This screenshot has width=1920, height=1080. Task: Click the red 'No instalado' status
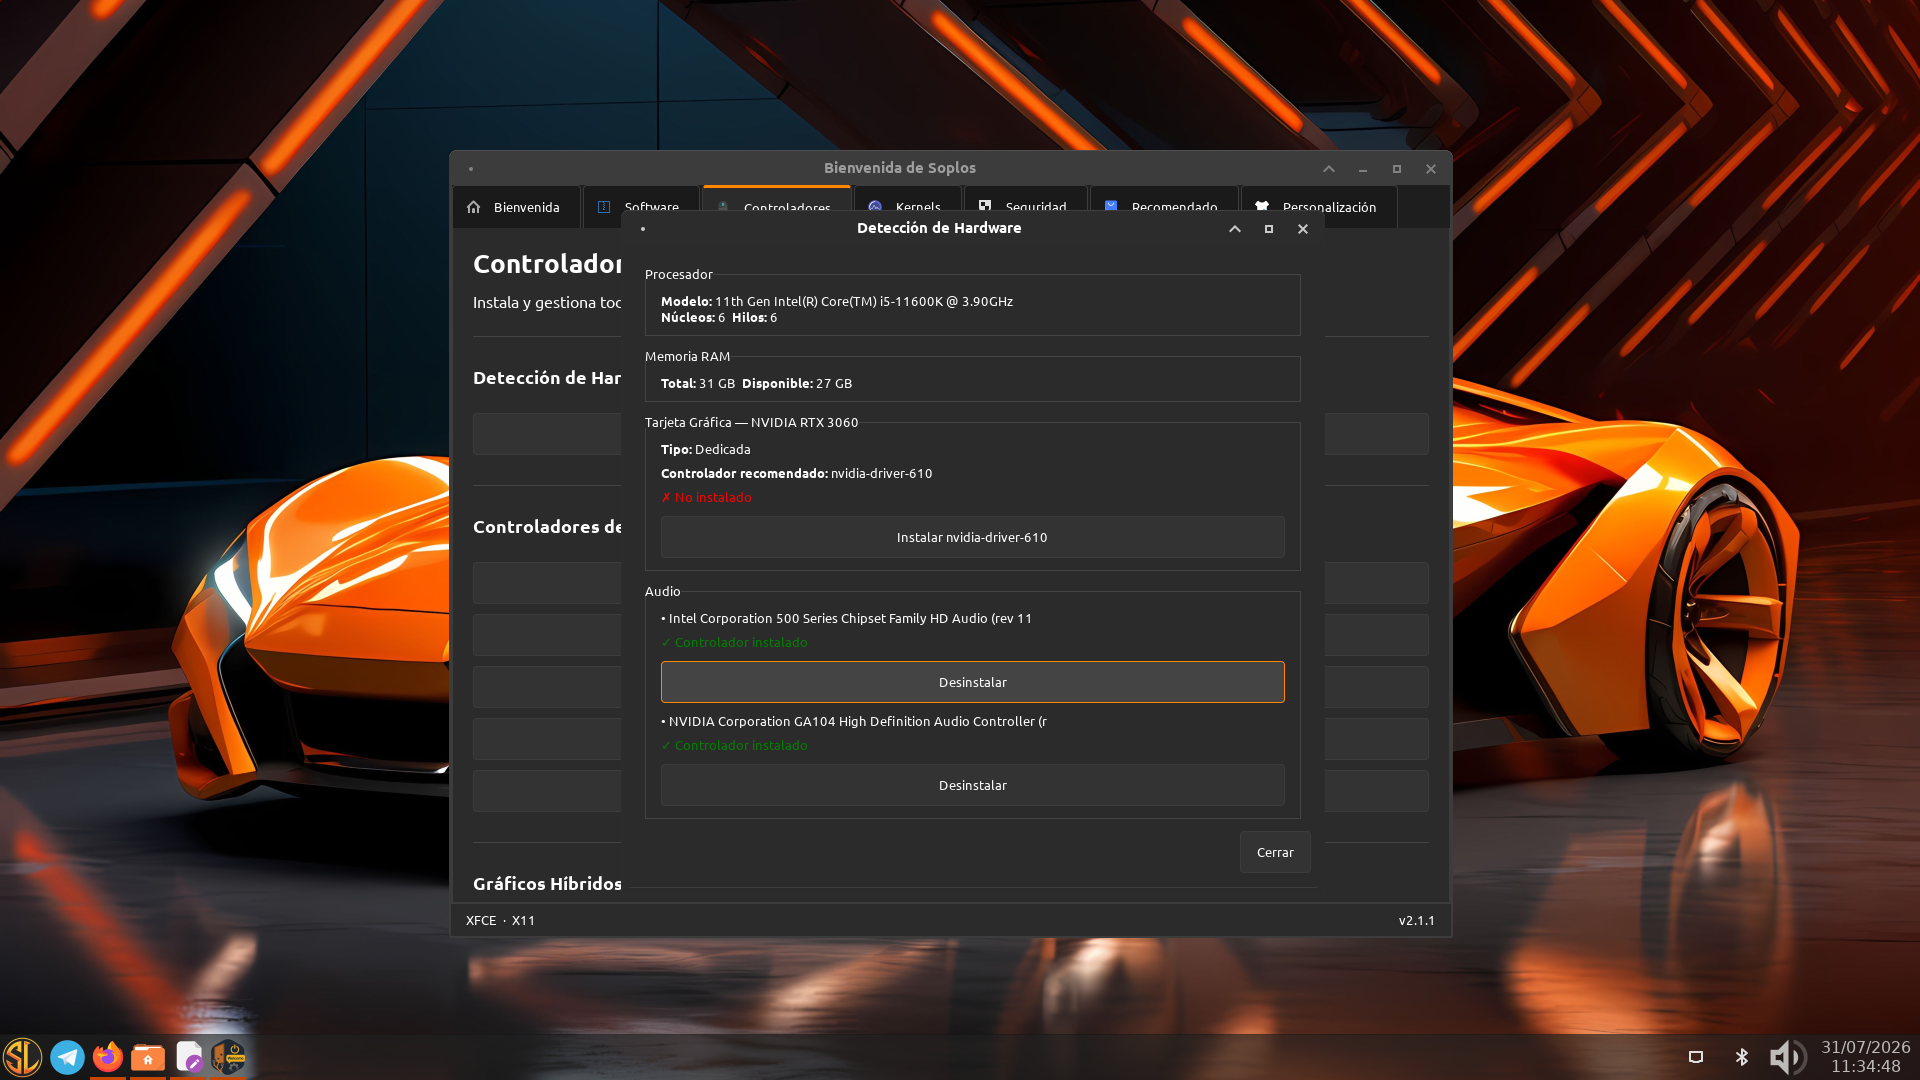706,498
